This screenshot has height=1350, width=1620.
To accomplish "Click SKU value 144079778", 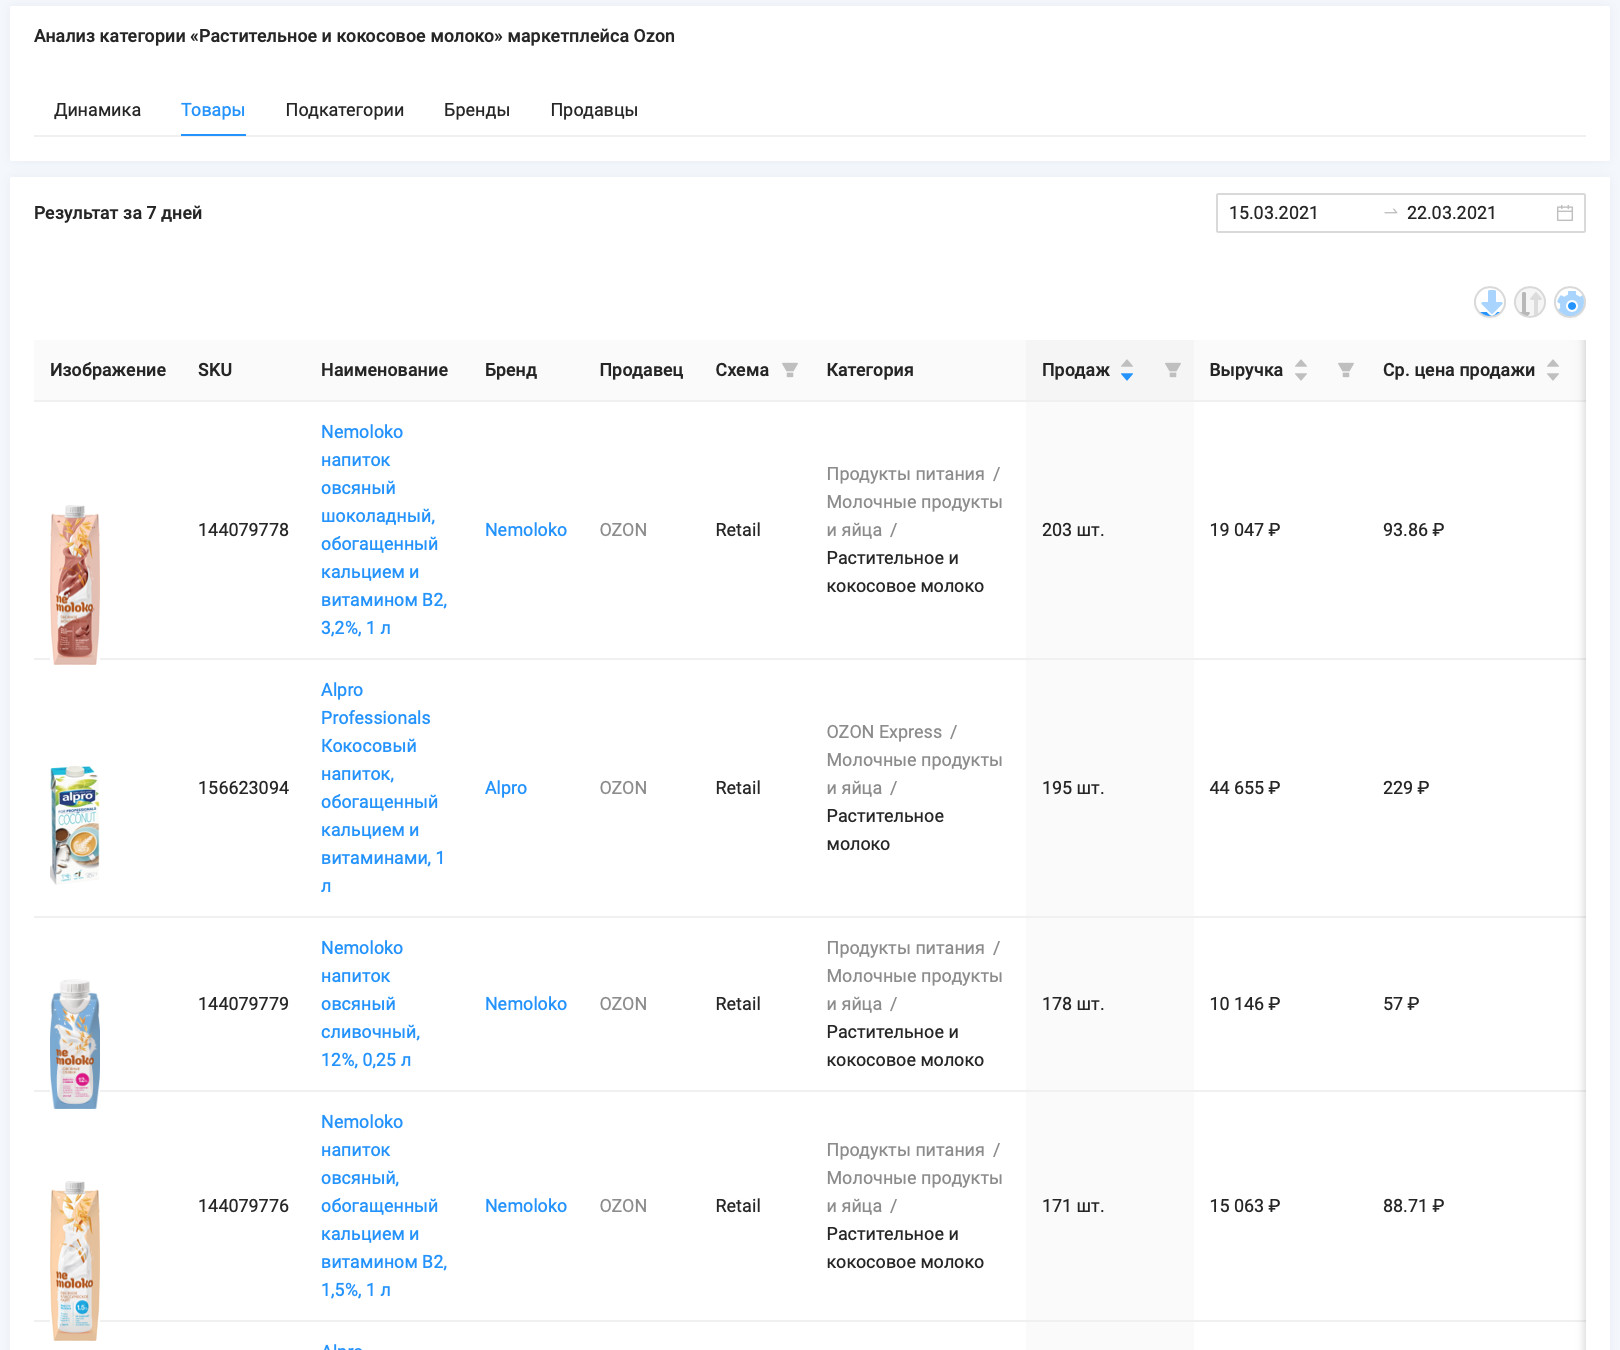I will click(243, 530).
